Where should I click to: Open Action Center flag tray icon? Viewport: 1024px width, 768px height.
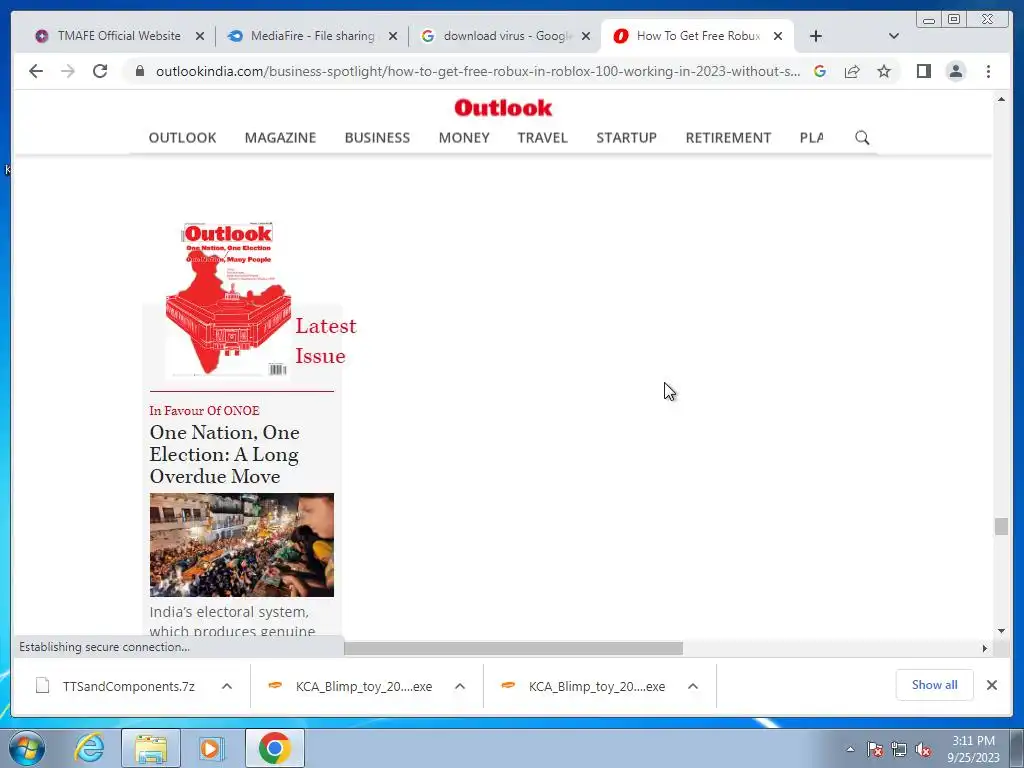pos(874,749)
